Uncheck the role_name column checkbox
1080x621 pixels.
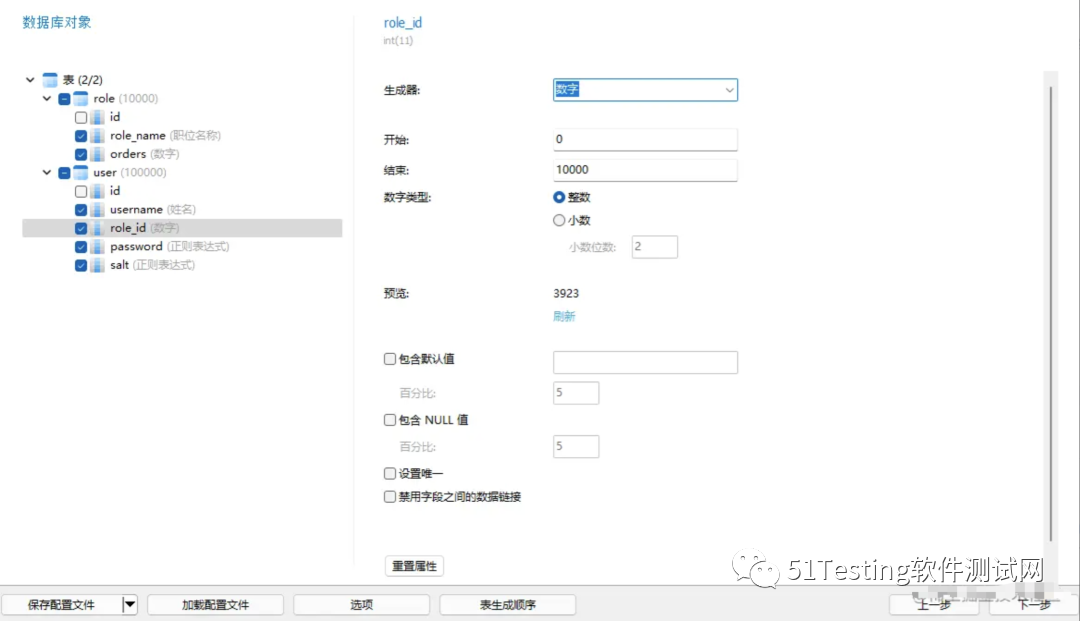81,135
